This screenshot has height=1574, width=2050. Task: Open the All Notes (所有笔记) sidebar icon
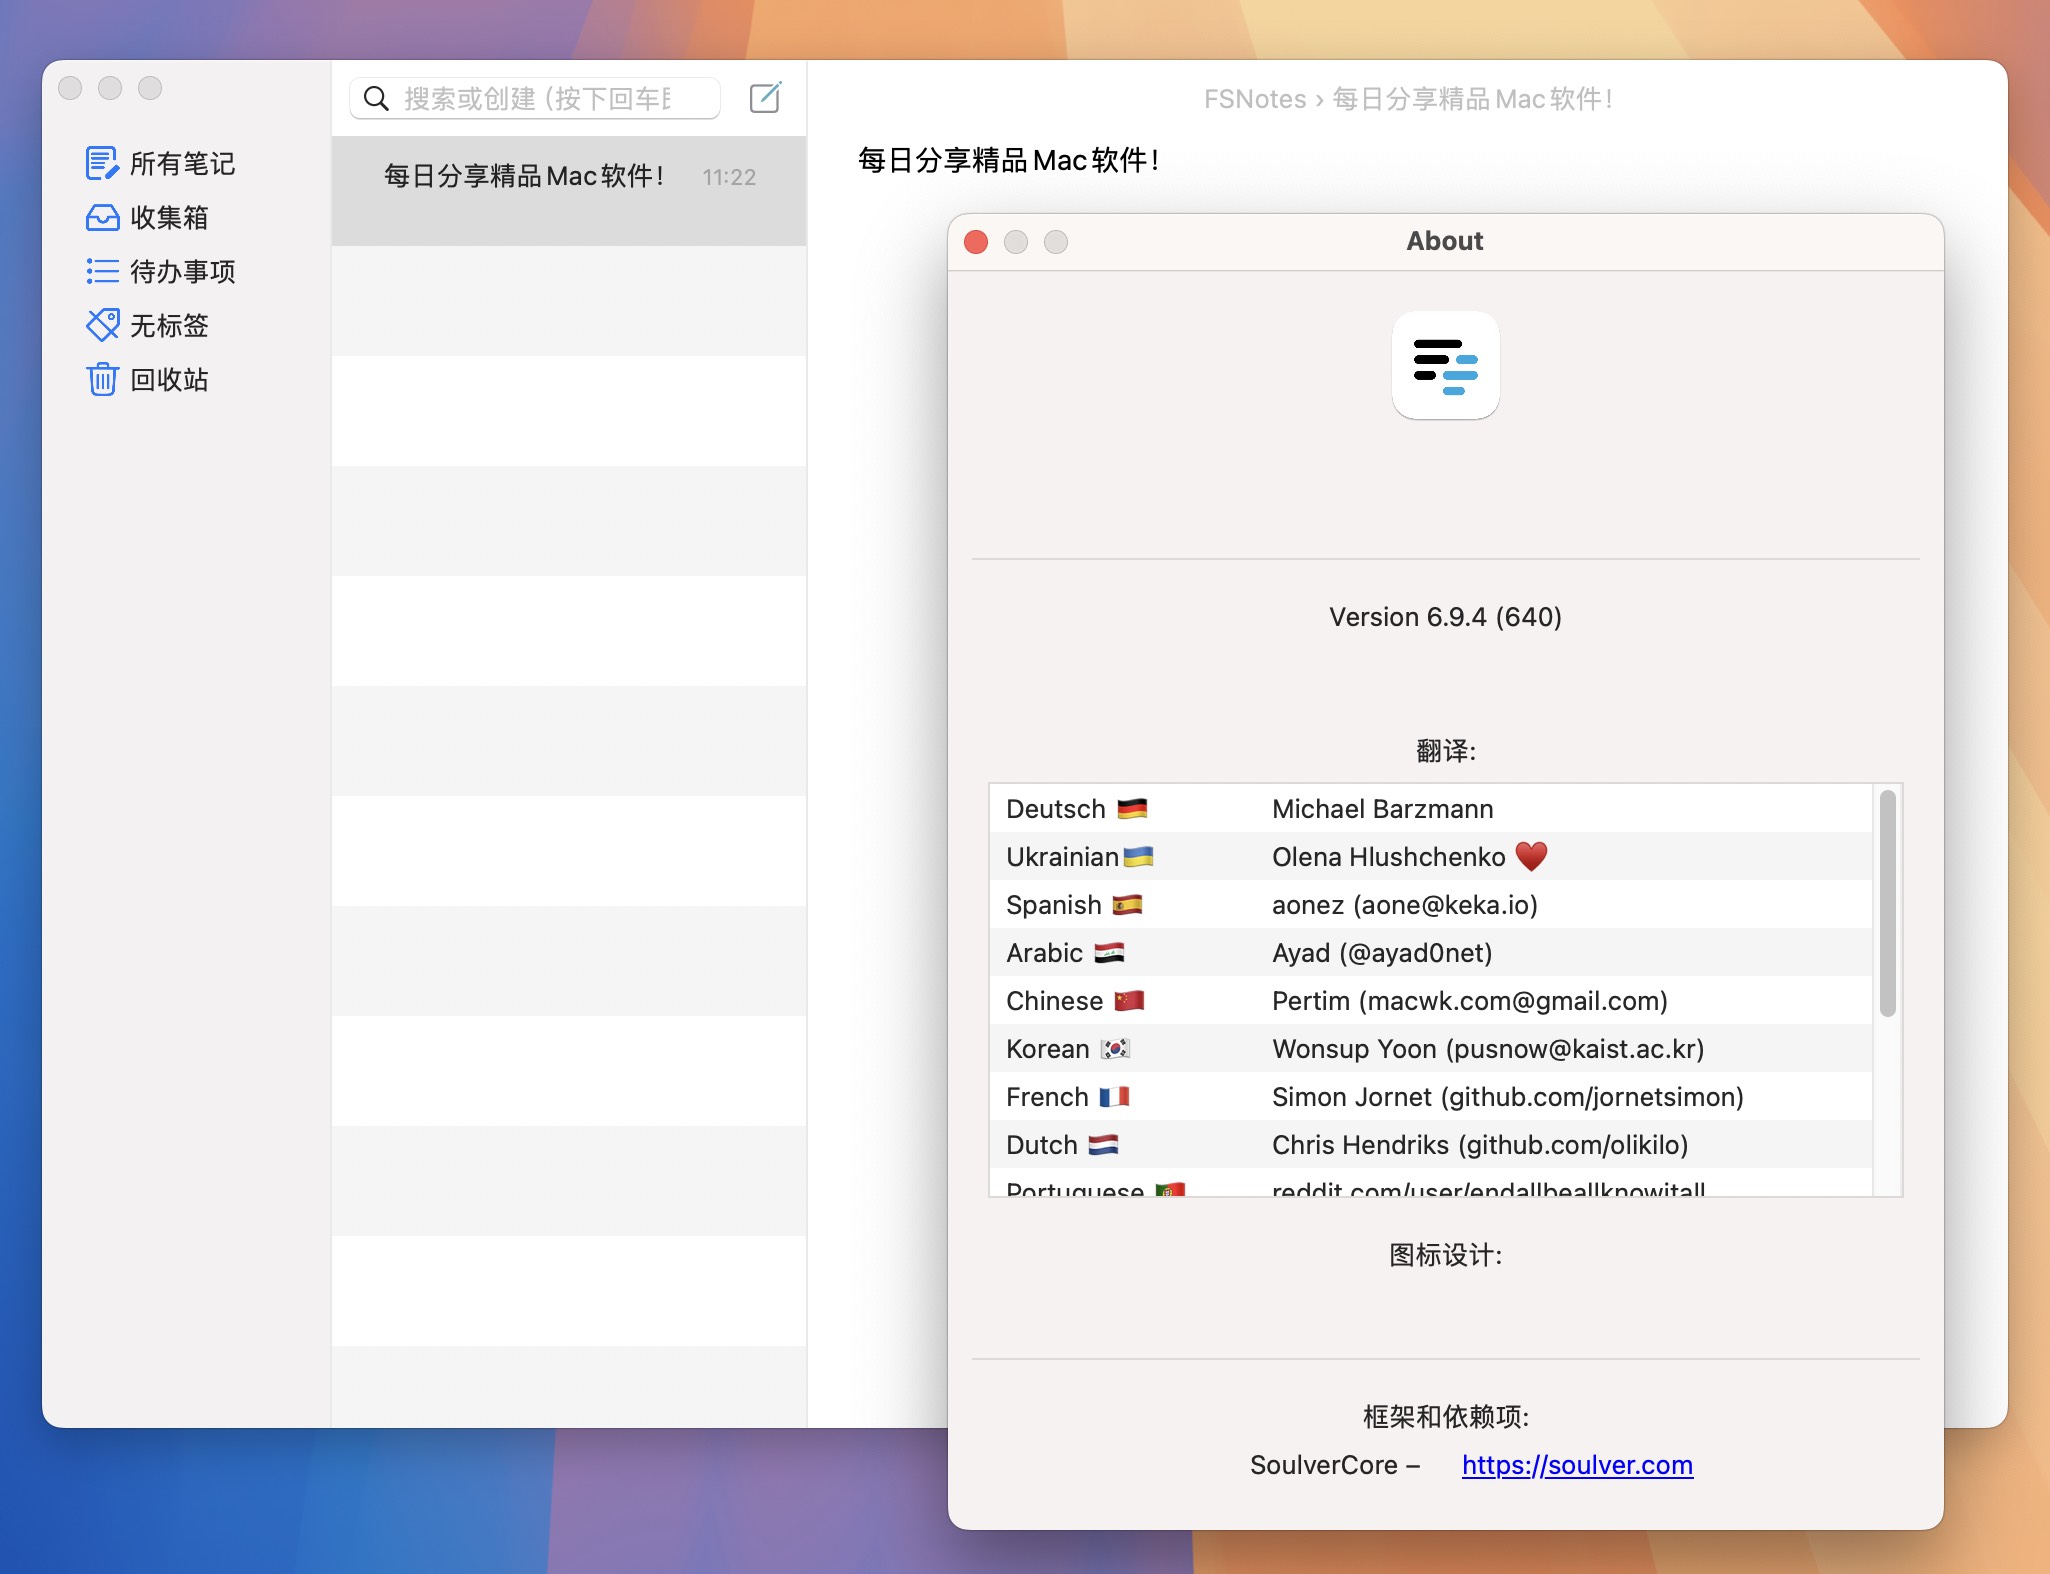(102, 163)
